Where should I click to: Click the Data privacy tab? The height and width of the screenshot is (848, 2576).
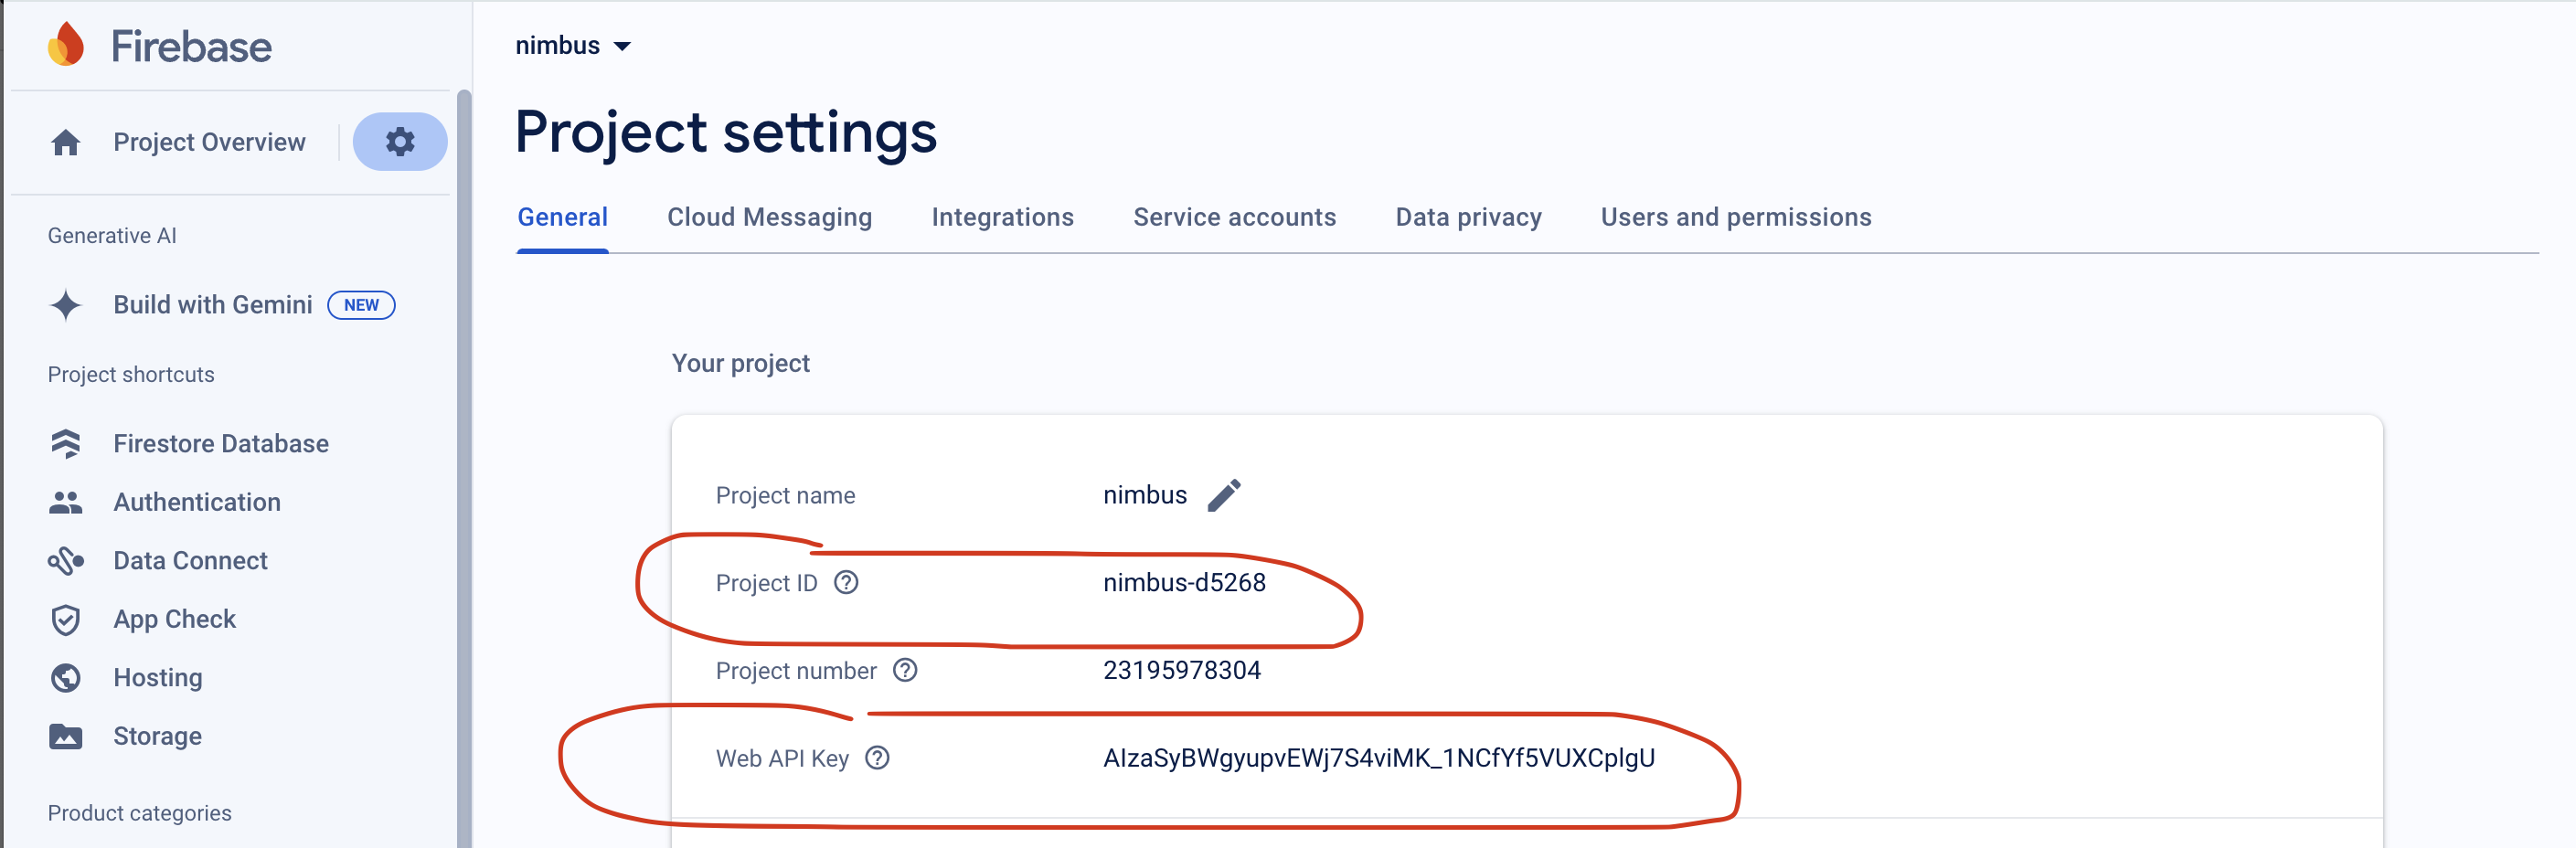point(1468,217)
